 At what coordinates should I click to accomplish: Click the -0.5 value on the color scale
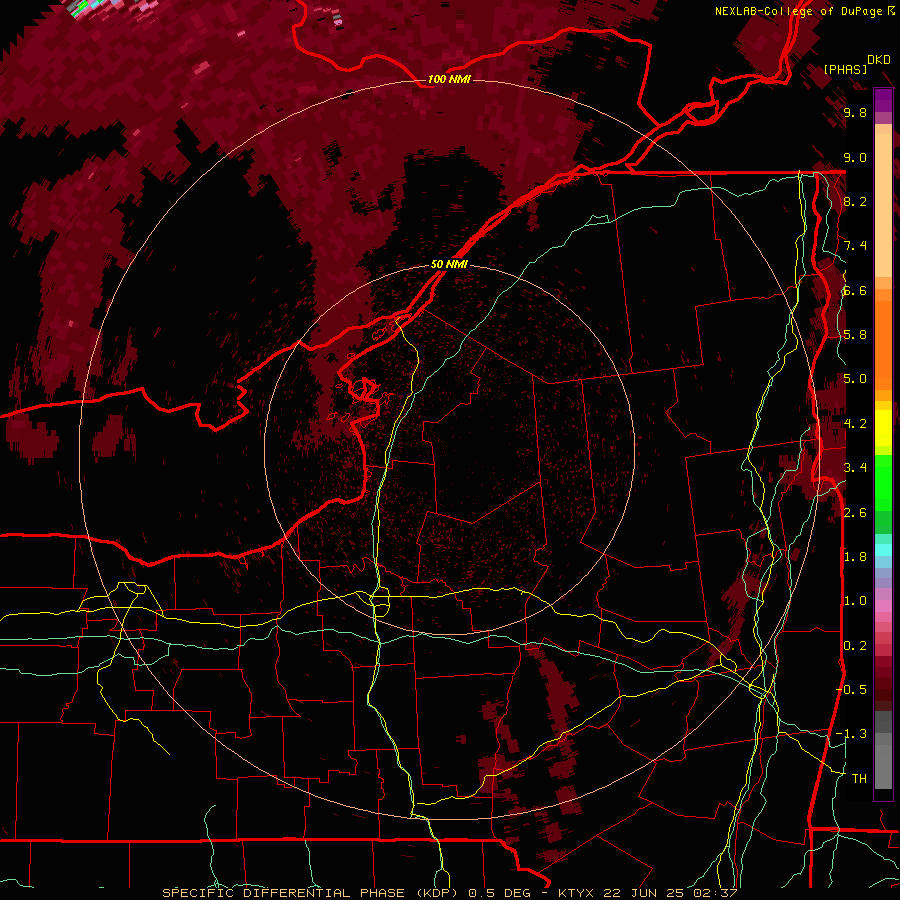tap(851, 690)
